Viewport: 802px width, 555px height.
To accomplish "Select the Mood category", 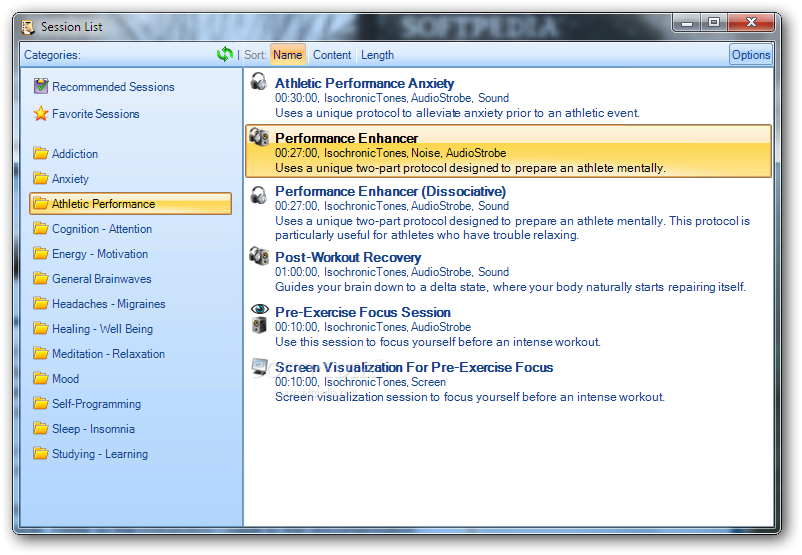I will 65,379.
